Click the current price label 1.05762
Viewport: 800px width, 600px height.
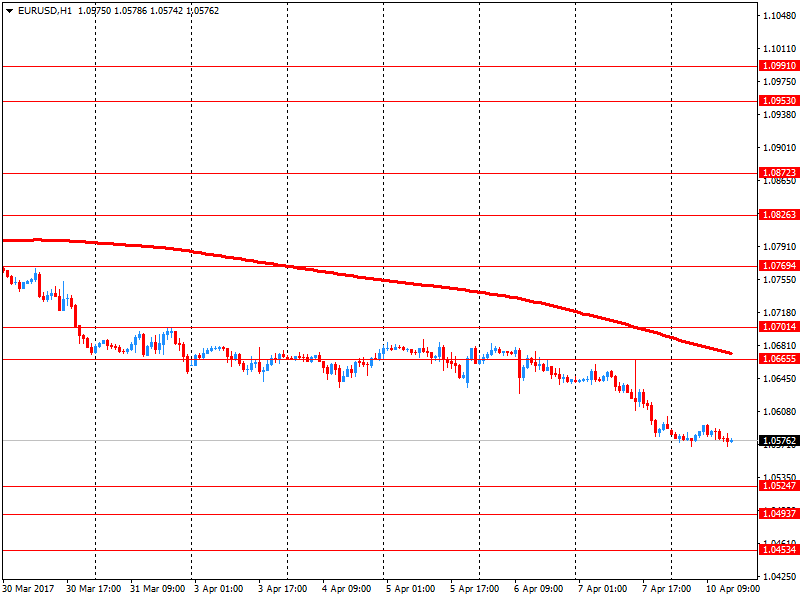(x=779, y=441)
